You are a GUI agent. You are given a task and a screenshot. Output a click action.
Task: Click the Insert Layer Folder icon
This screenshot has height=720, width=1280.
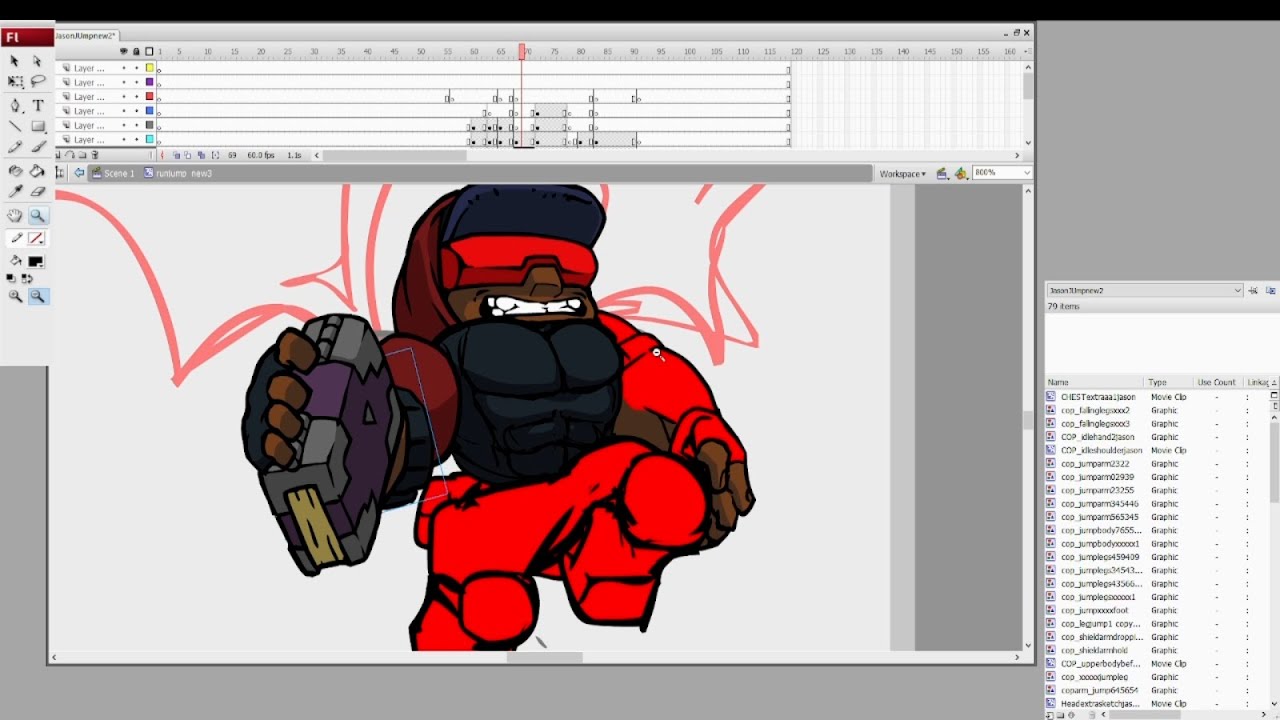pyautogui.click(x=82, y=155)
